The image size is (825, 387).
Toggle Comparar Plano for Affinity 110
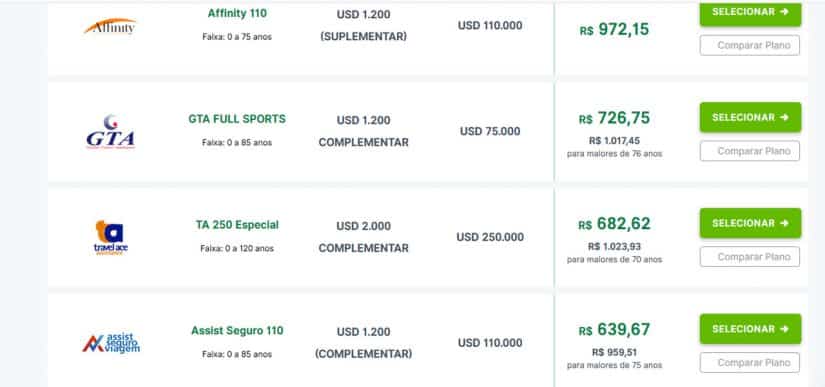pyautogui.click(x=750, y=45)
